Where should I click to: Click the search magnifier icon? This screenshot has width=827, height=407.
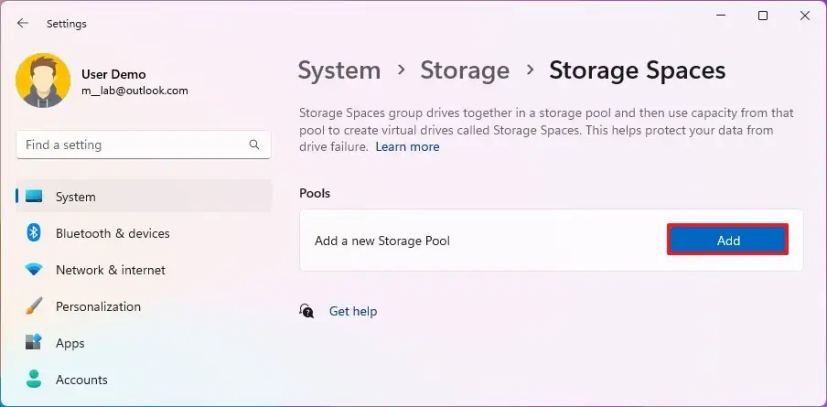pyautogui.click(x=254, y=145)
